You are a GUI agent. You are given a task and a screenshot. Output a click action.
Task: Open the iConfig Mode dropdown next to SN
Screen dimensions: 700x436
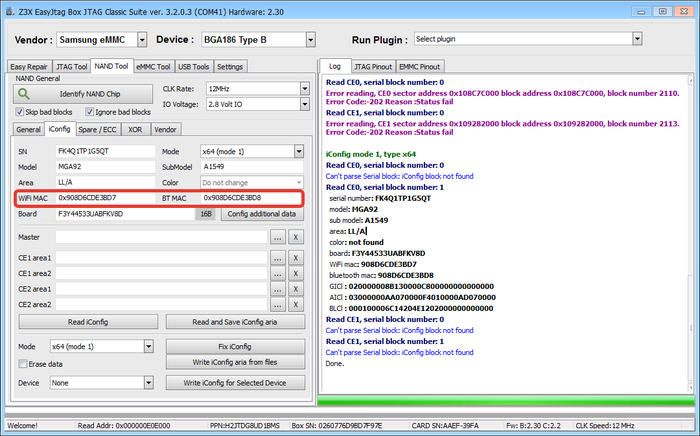click(299, 151)
